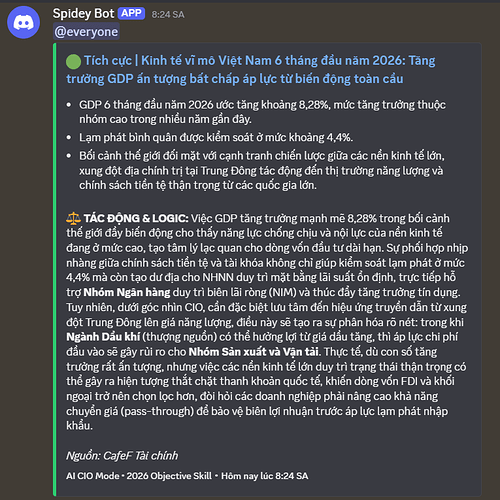This screenshot has width=500, height=500.
Task: Click the 'TÁC ĐỘNG & LOGIC:' bold heading
Action: coord(136,218)
